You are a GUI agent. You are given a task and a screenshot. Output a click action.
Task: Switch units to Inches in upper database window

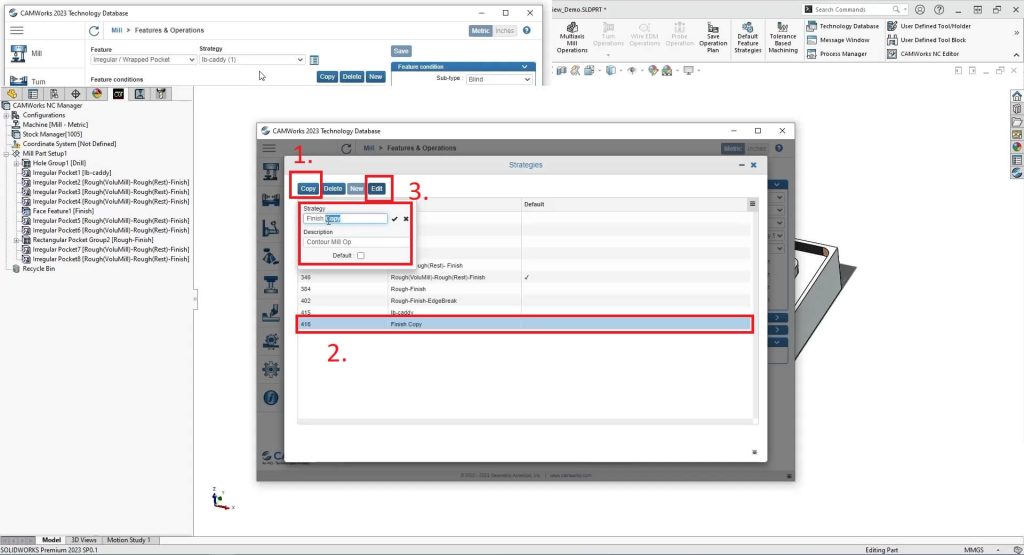pyautogui.click(x=504, y=31)
